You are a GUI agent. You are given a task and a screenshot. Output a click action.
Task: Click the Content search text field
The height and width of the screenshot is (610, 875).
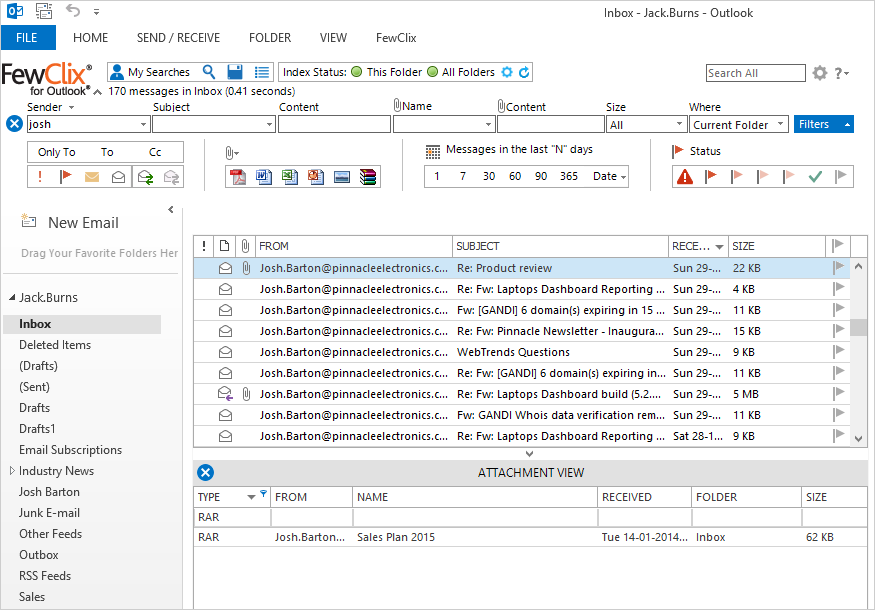[x=334, y=124]
